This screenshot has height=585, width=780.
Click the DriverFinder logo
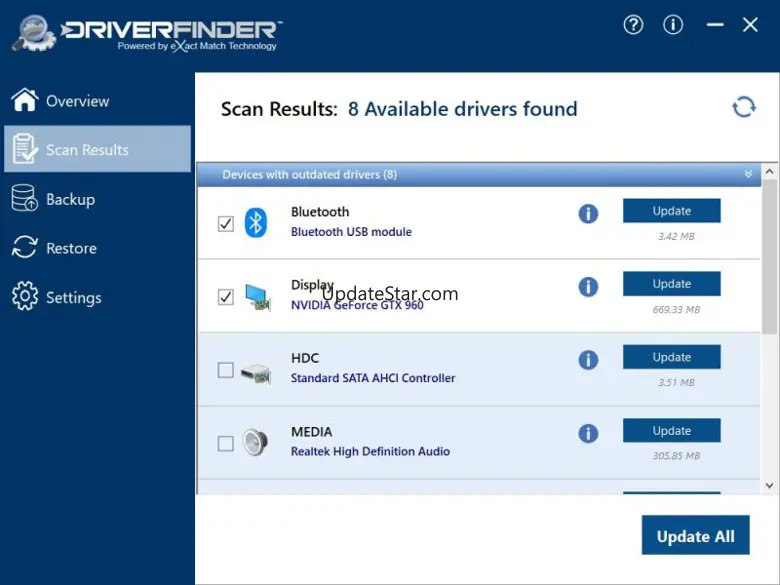coord(147,34)
